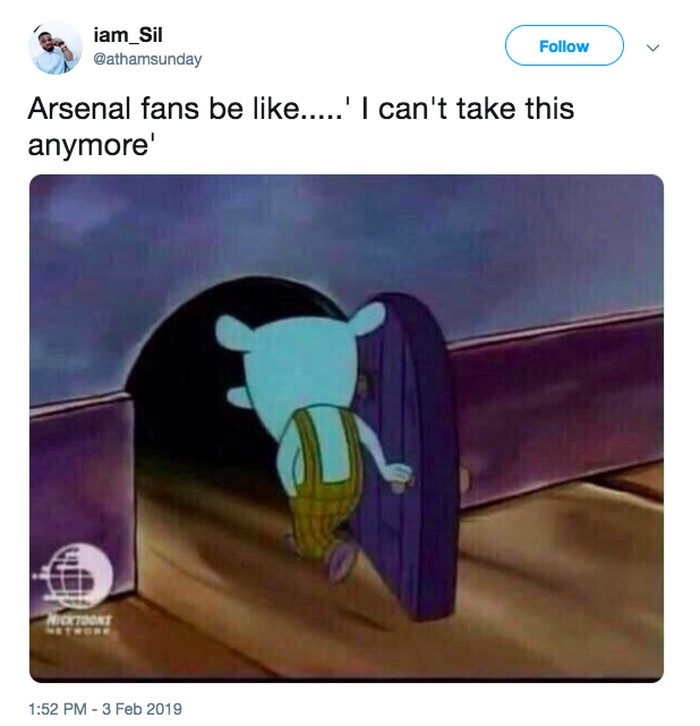Follow the iam_Sil account
This screenshot has height=726, width=700.
(x=564, y=46)
